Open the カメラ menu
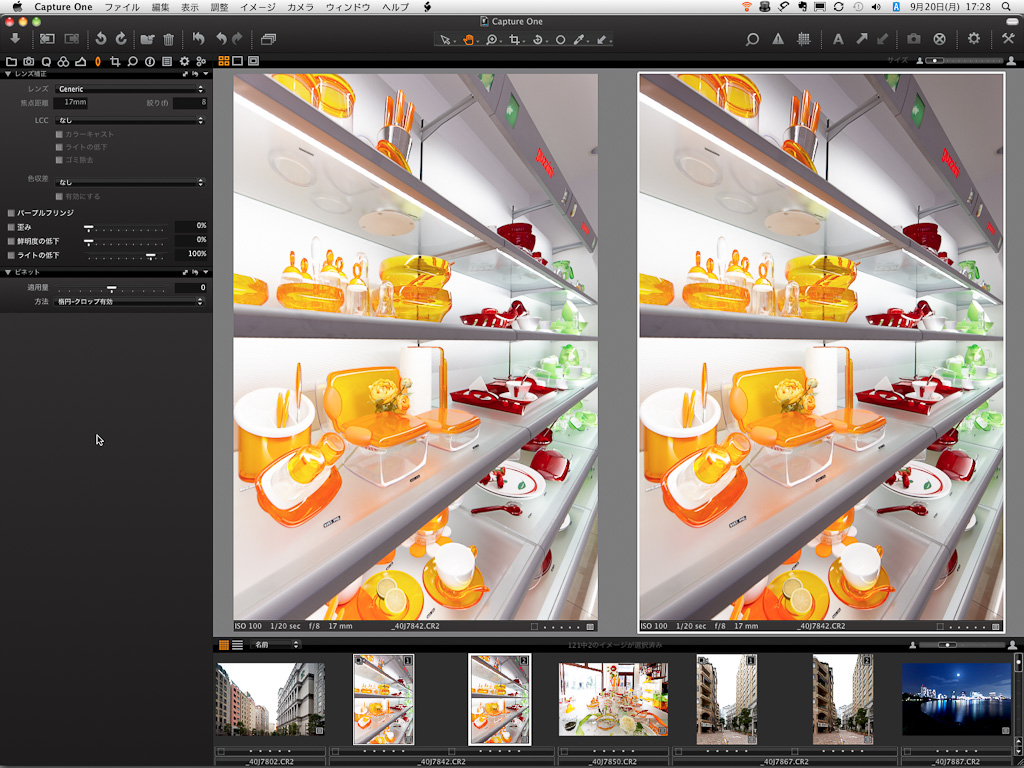This screenshot has height=768, width=1024. point(300,7)
